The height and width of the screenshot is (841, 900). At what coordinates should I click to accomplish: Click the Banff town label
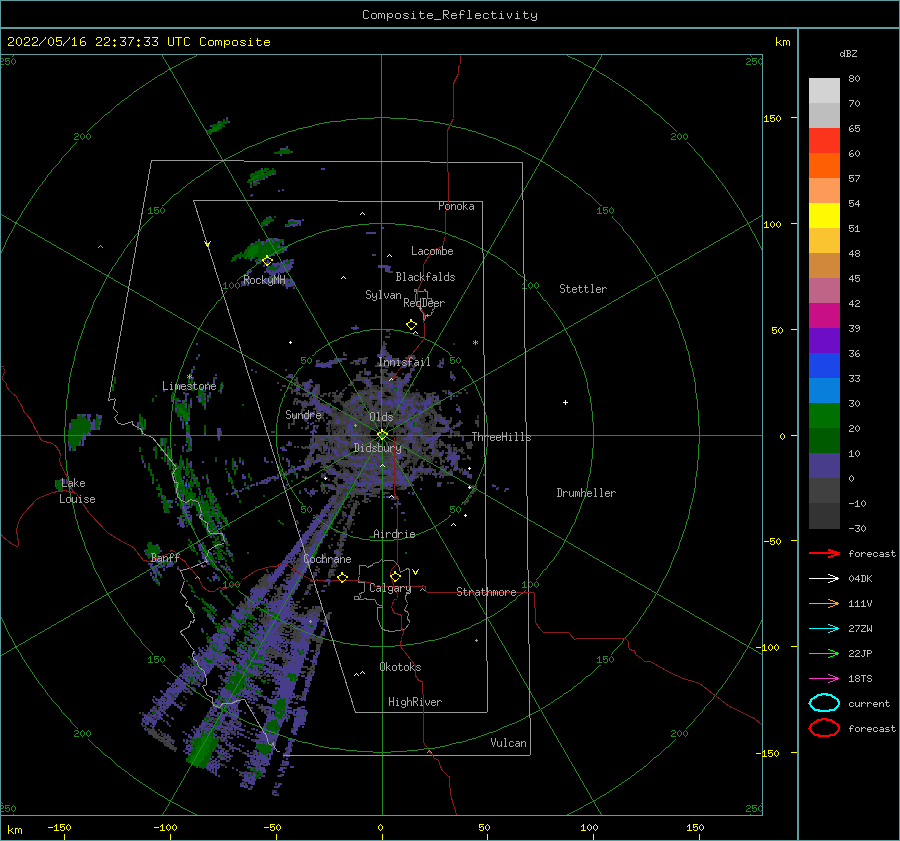(165, 558)
